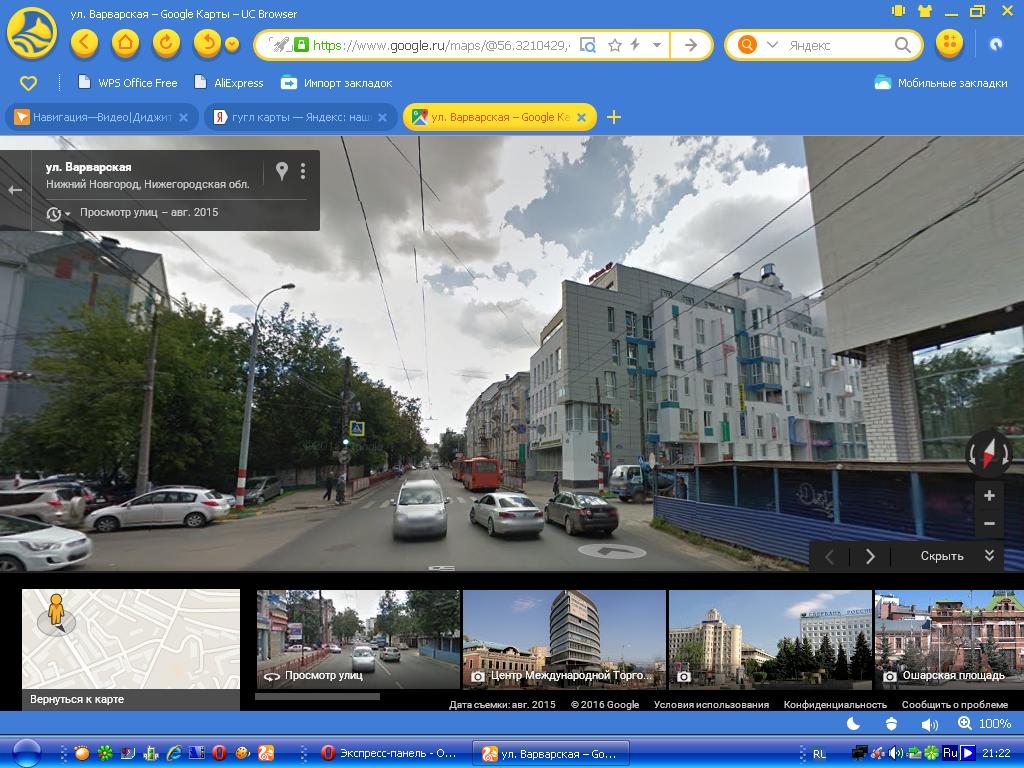This screenshot has height=768, width=1024.
Task: Click the thumbnail strip scrollbar
Action: click(317, 697)
